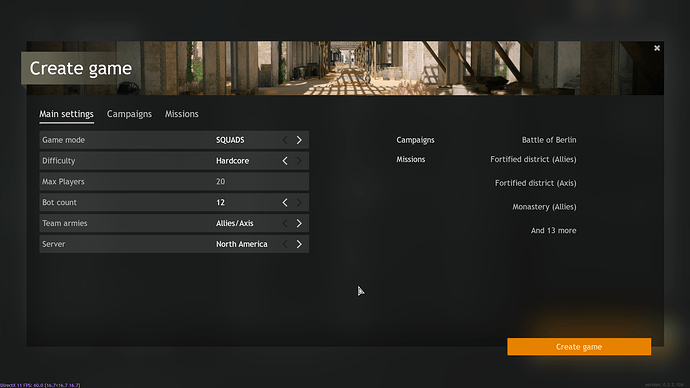Click Fortified district (Axis) mission

click(x=536, y=183)
